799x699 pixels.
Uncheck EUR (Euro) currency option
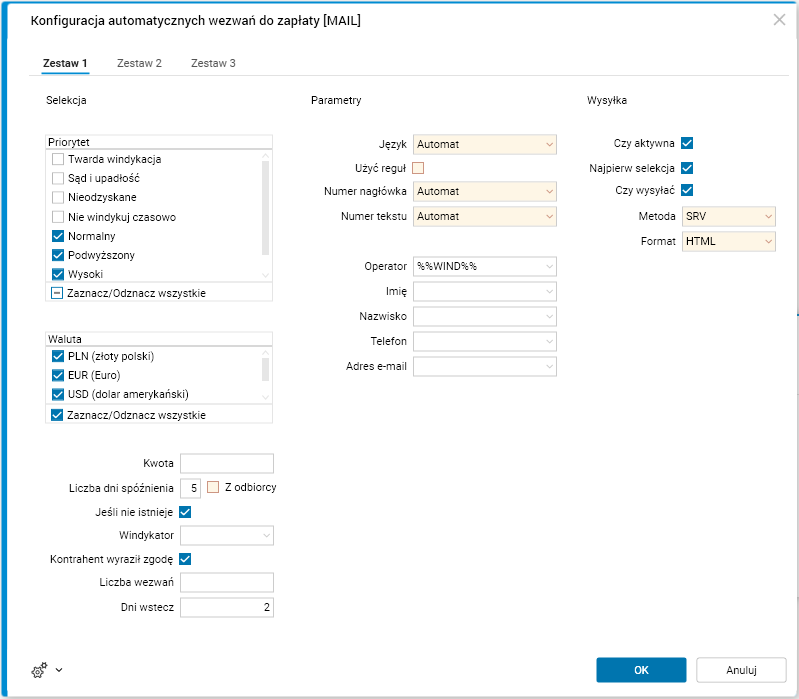[x=58, y=375]
